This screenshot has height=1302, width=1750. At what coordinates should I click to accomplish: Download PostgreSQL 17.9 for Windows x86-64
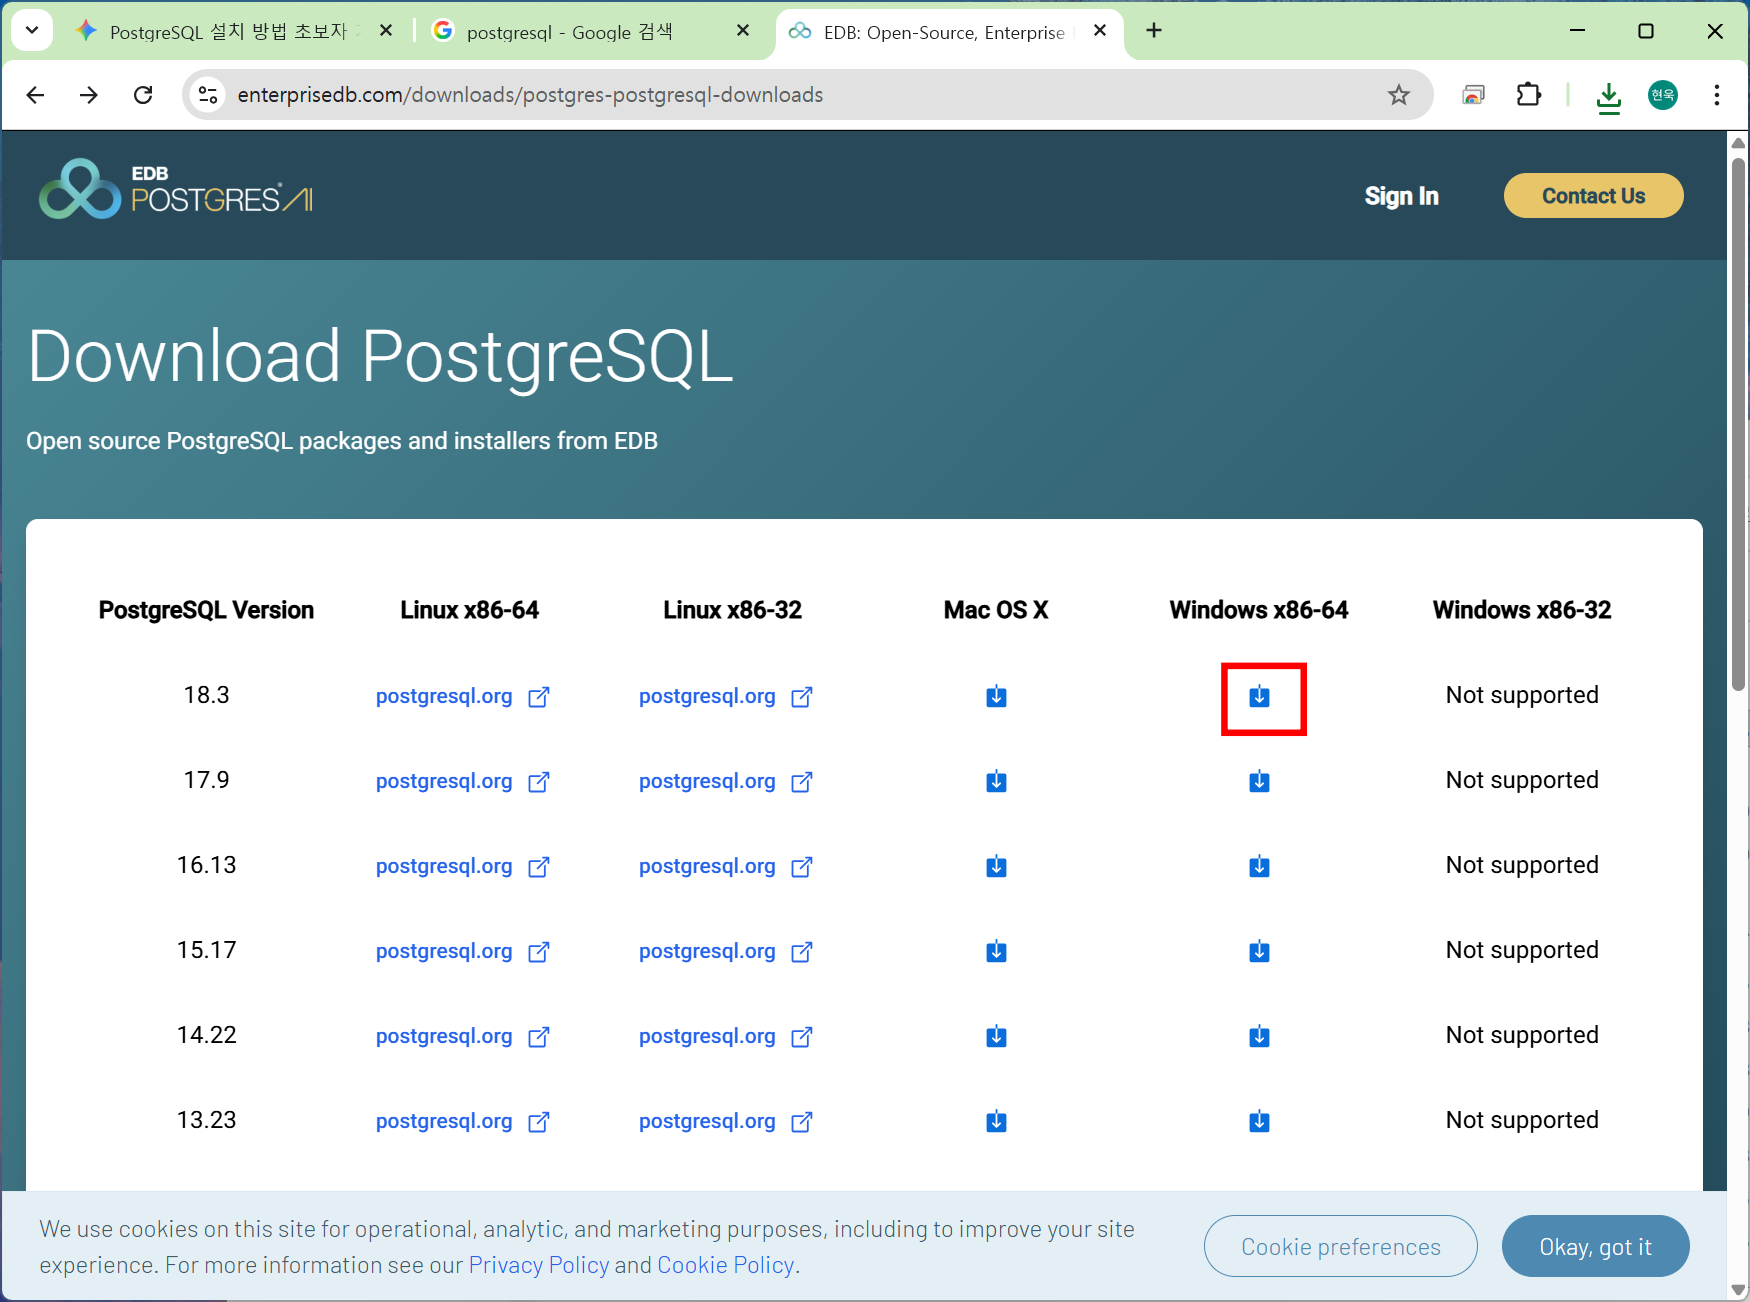click(x=1259, y=781)
